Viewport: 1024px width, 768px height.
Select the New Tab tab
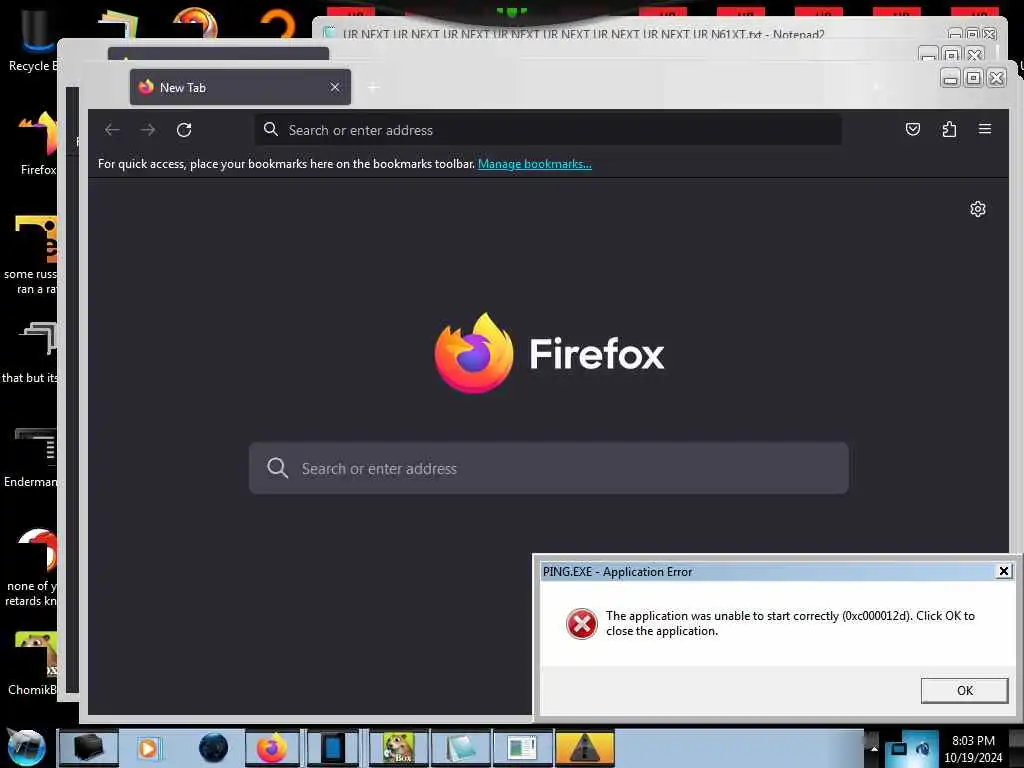[x=240, y=87]
